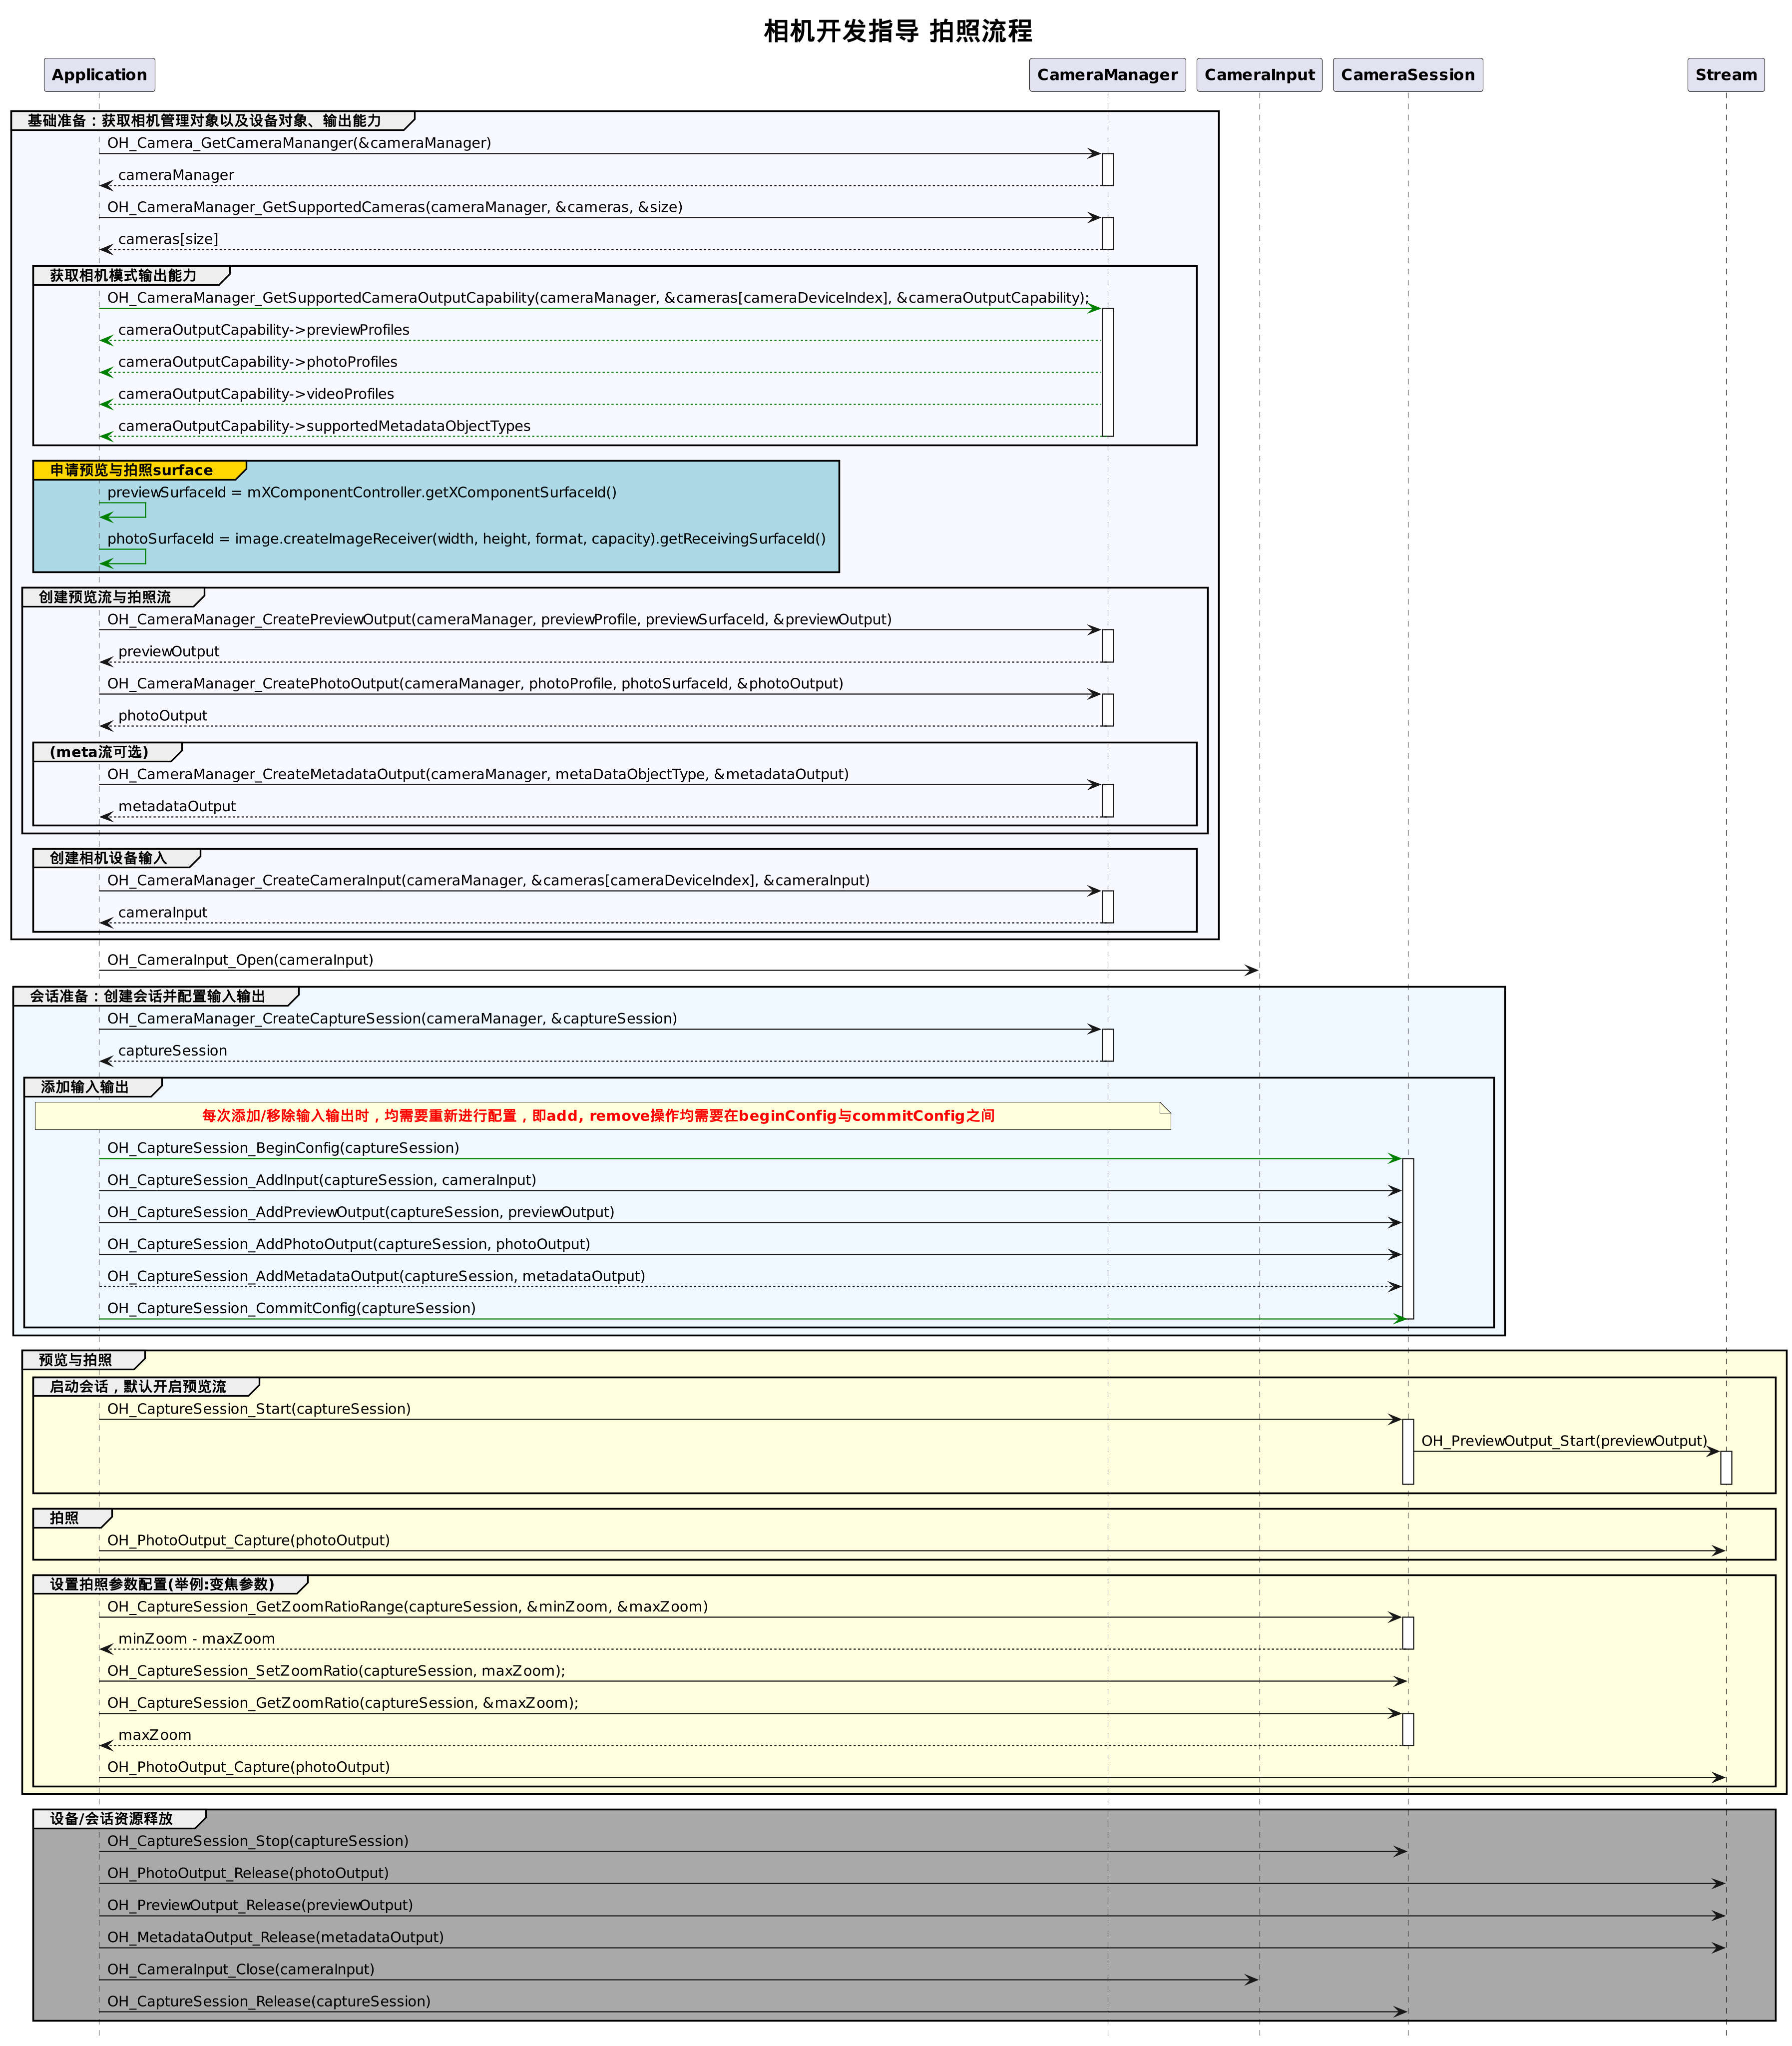Click the 预览与拍照 group frame label
The height and width of the screenshot is (2046, 1792).
pyautogui.click(x=75, y=1360)
